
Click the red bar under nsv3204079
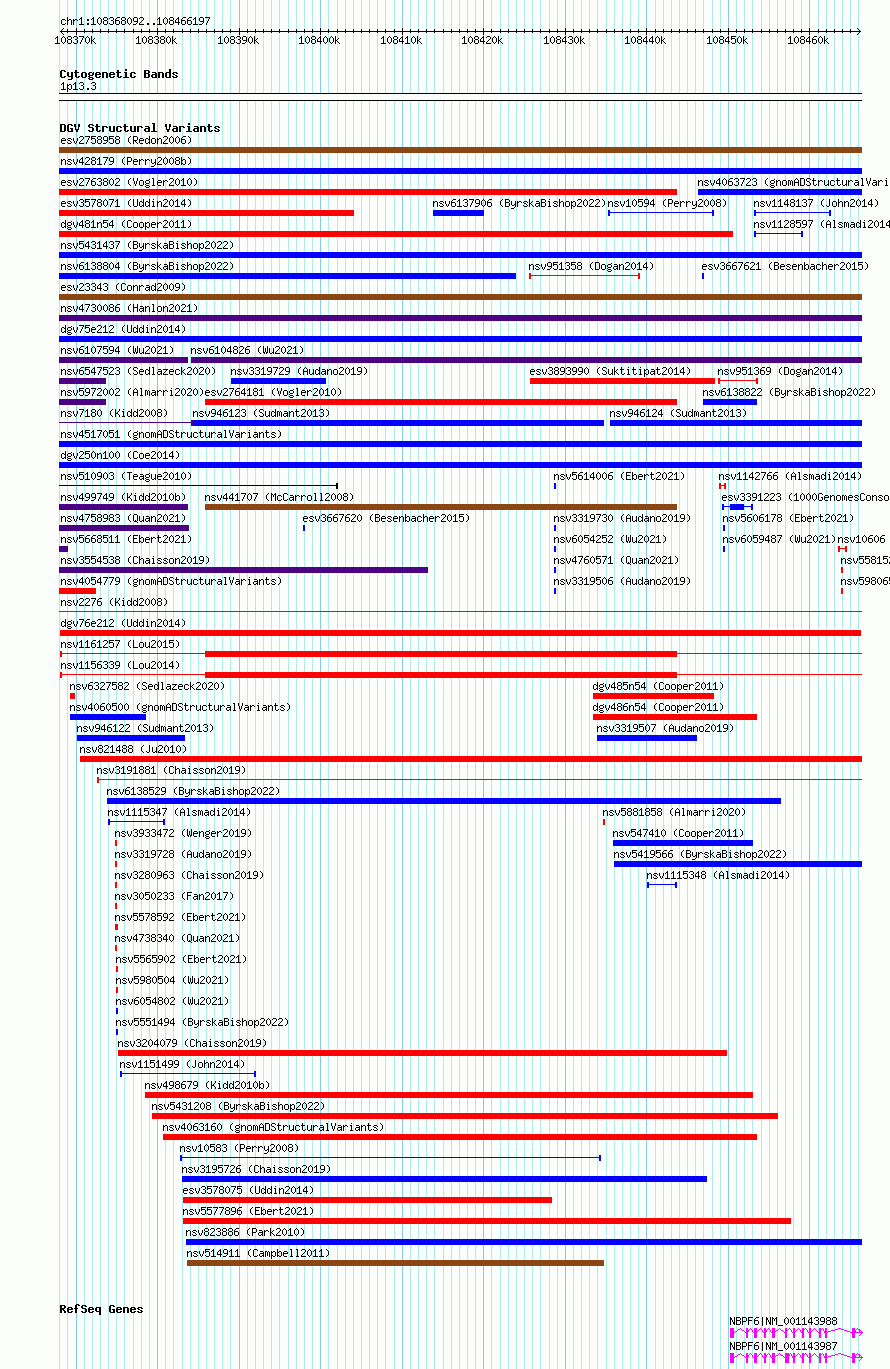click(x=422, y=1053)
